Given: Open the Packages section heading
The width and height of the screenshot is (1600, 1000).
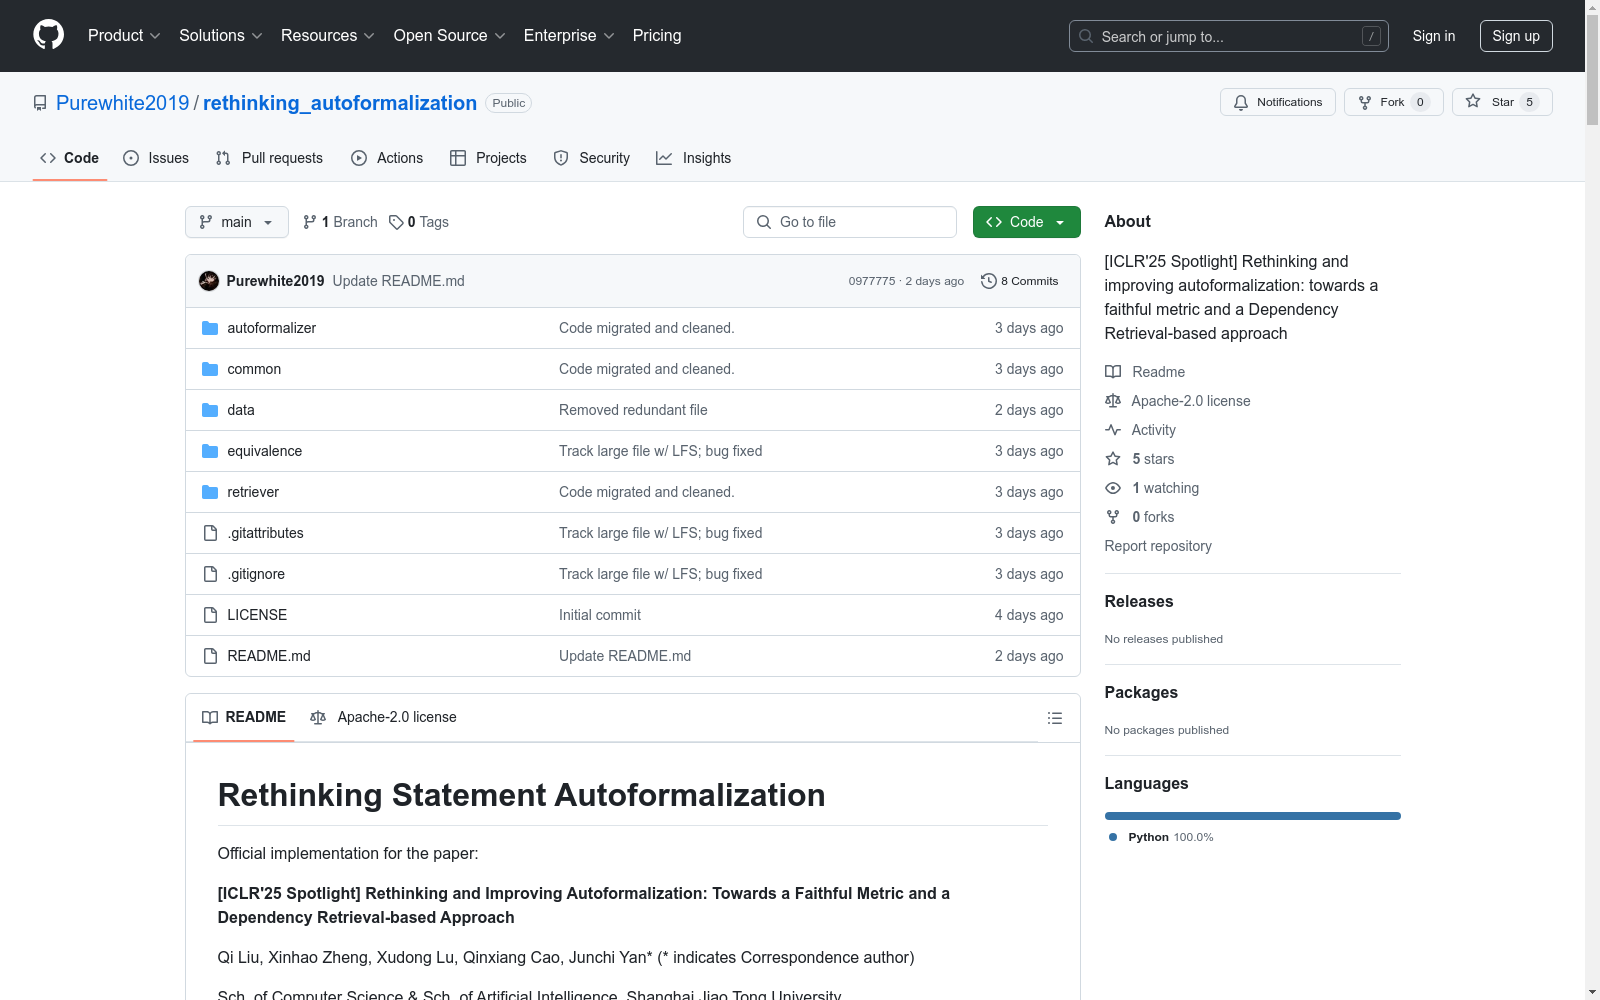Looking at the screenshot, I should click(x=1141, y=692).
